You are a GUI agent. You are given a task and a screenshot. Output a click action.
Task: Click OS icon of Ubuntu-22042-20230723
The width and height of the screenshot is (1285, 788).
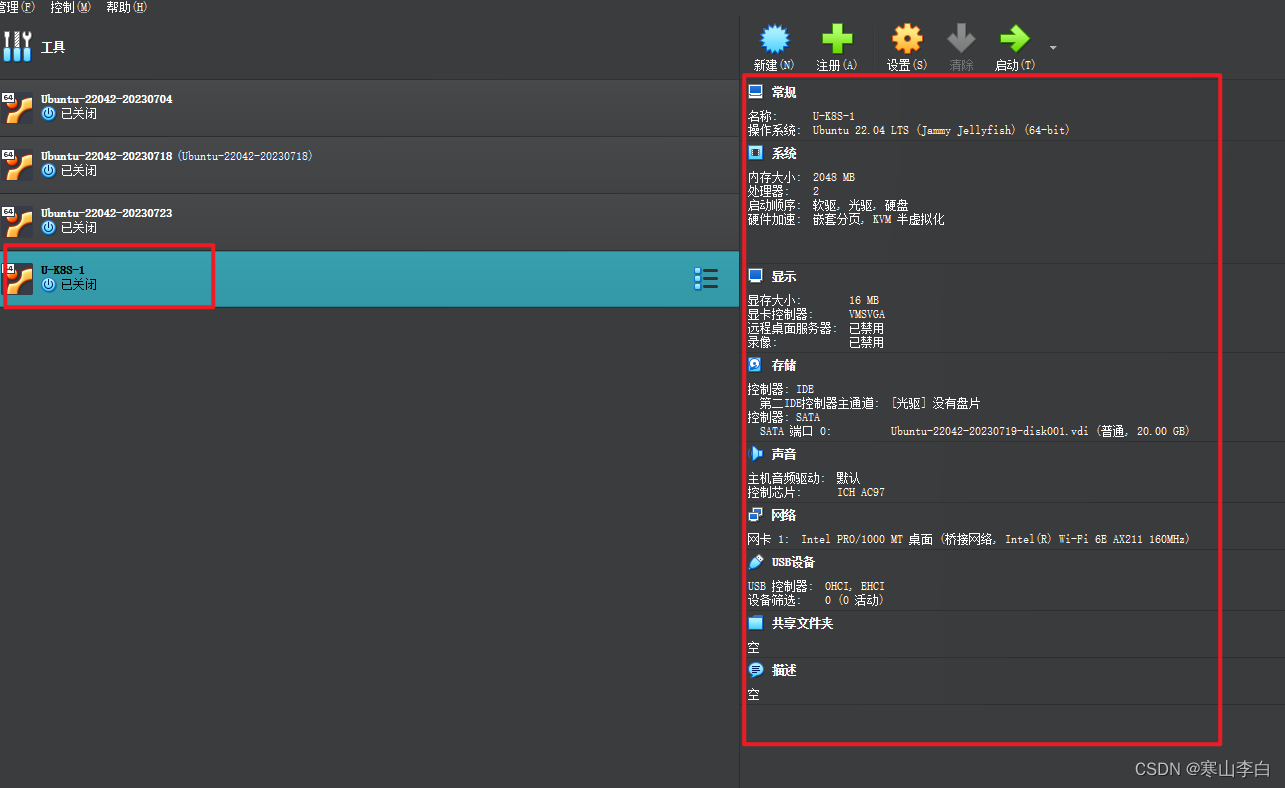[18, 222]
